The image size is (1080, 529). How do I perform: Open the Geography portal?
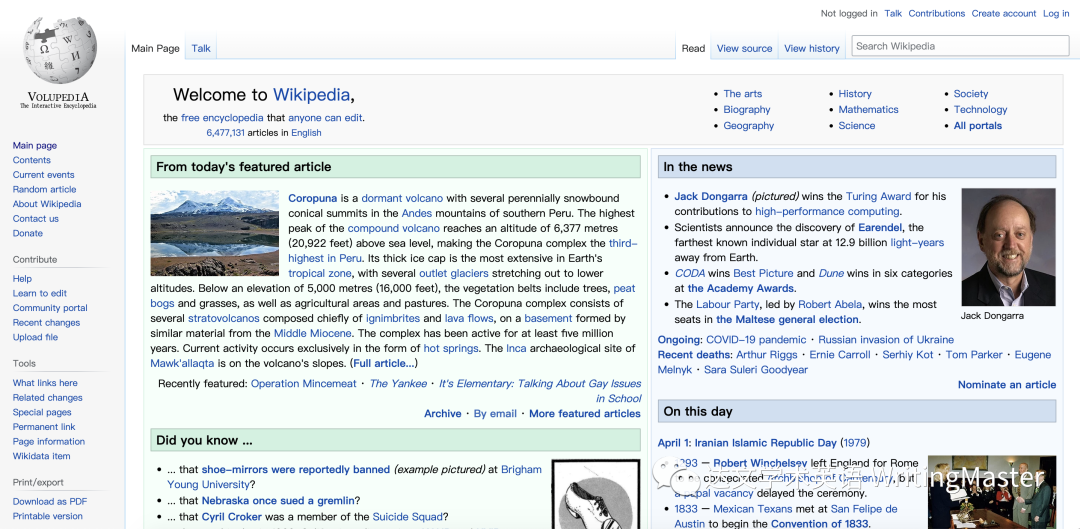tap(749, 125)
